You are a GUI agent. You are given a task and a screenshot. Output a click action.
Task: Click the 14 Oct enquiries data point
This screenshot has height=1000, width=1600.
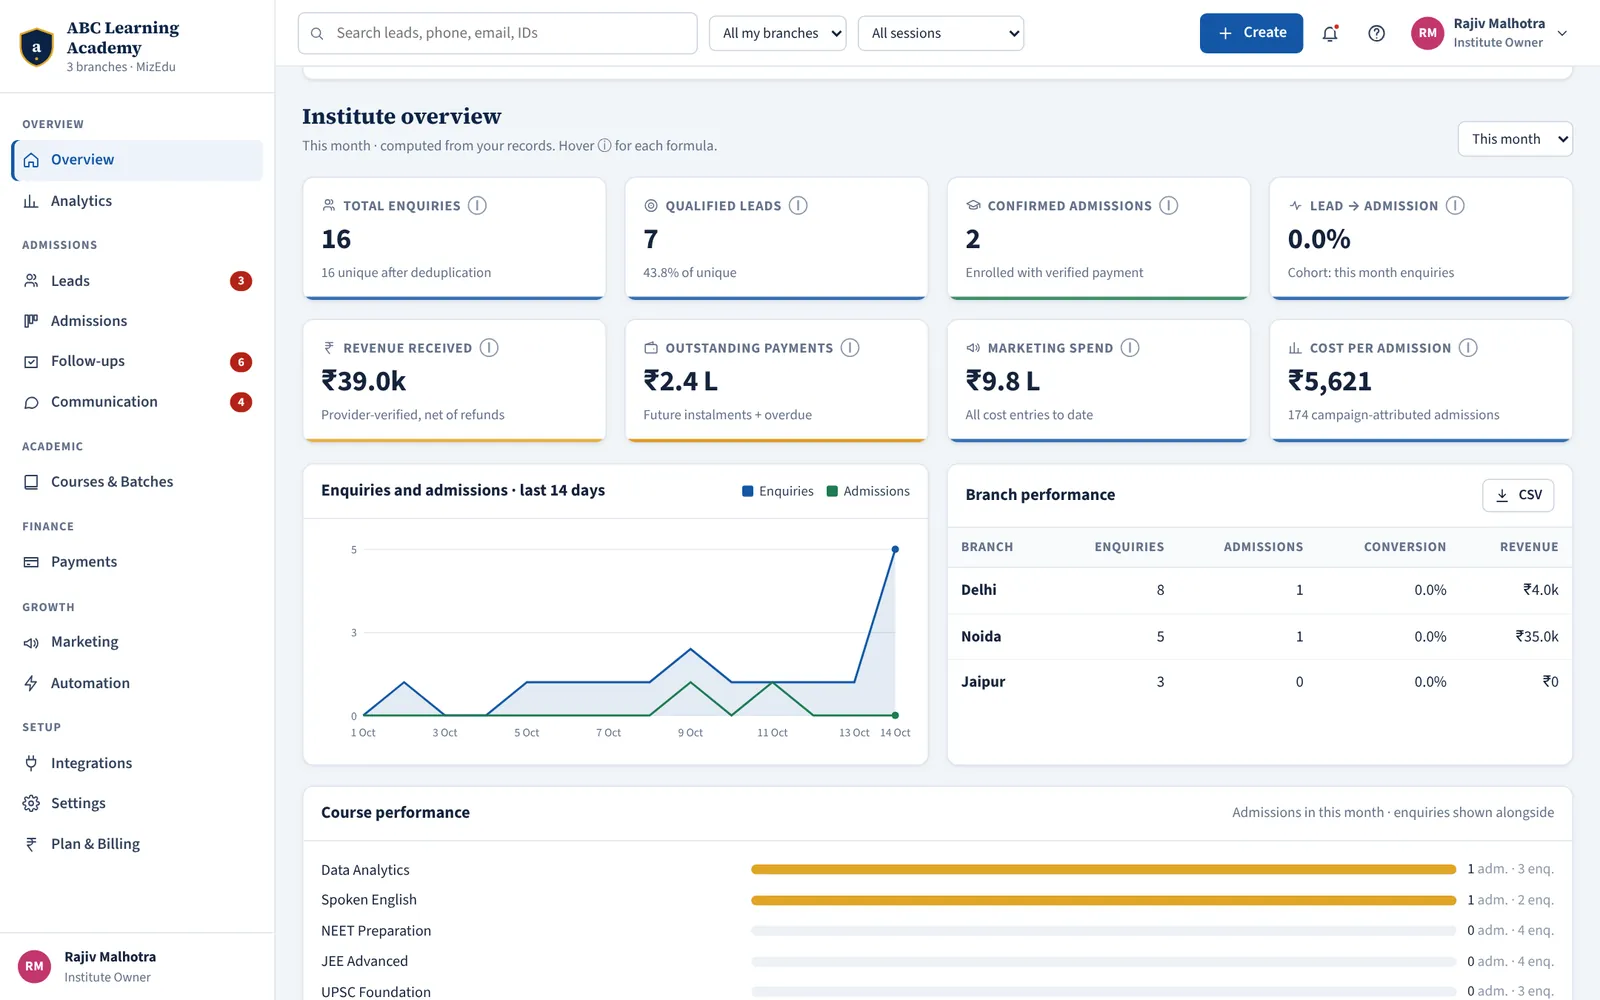pos(895,549)
